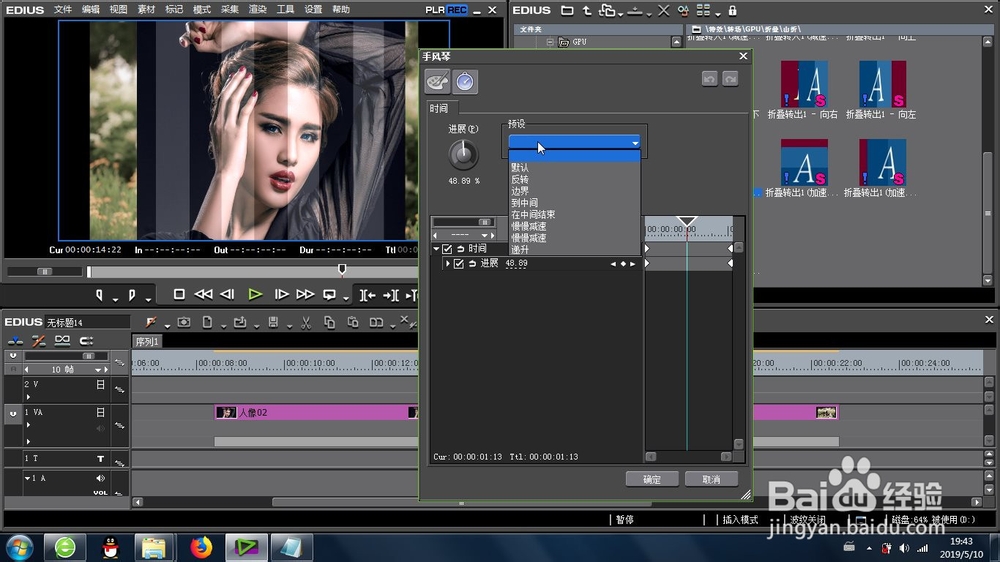Image resolution: width=1000 pixels, height=562 pixels.
Task: Click the Redo icon in accordion dialog
Action: pos(730,78)
